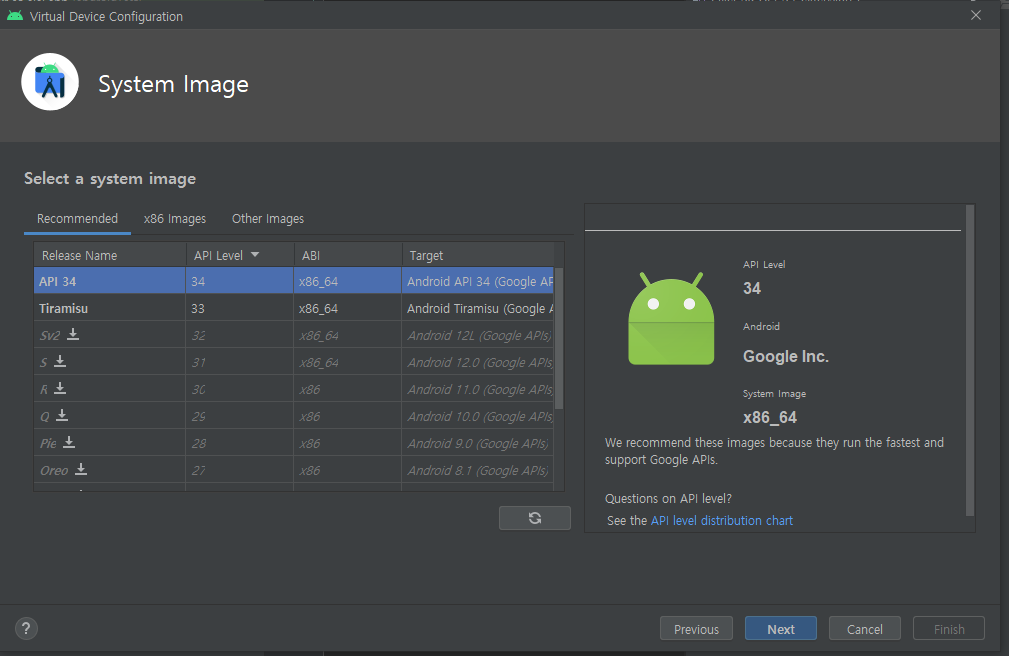Switch to the Recommended tab
1009x656 pixels.
pyautogui.click(x=77, y=219)
